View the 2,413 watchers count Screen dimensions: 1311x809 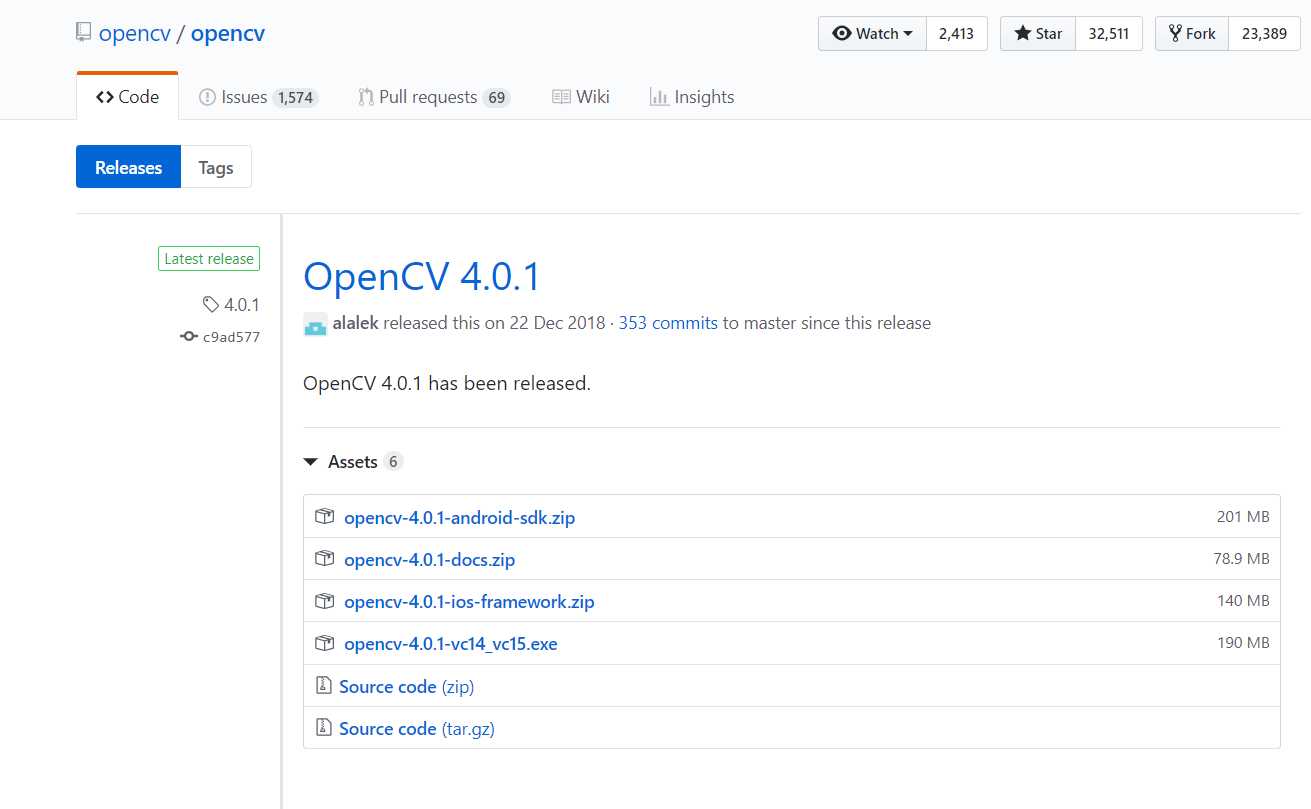pyautogui.click(x=956, y=33)
